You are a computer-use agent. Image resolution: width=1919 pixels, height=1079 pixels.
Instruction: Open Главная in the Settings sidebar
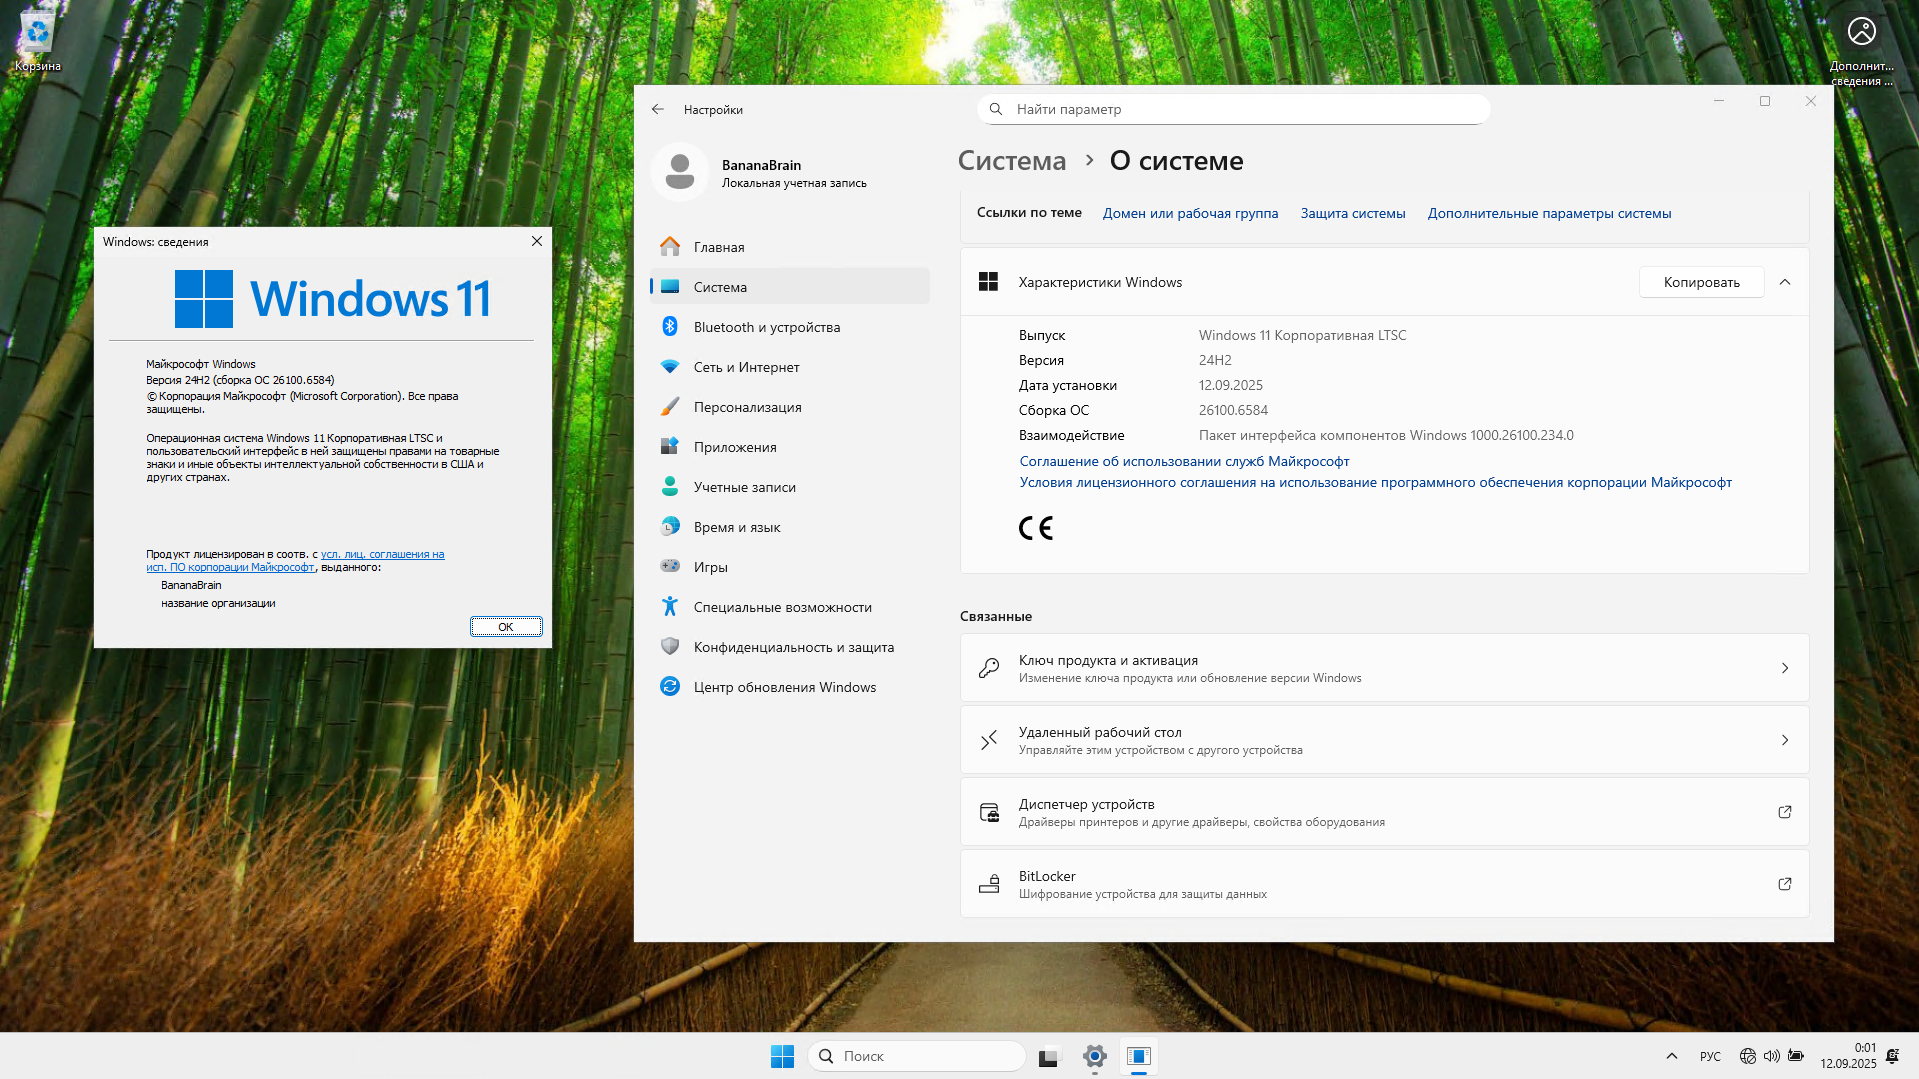coord(789,247)
